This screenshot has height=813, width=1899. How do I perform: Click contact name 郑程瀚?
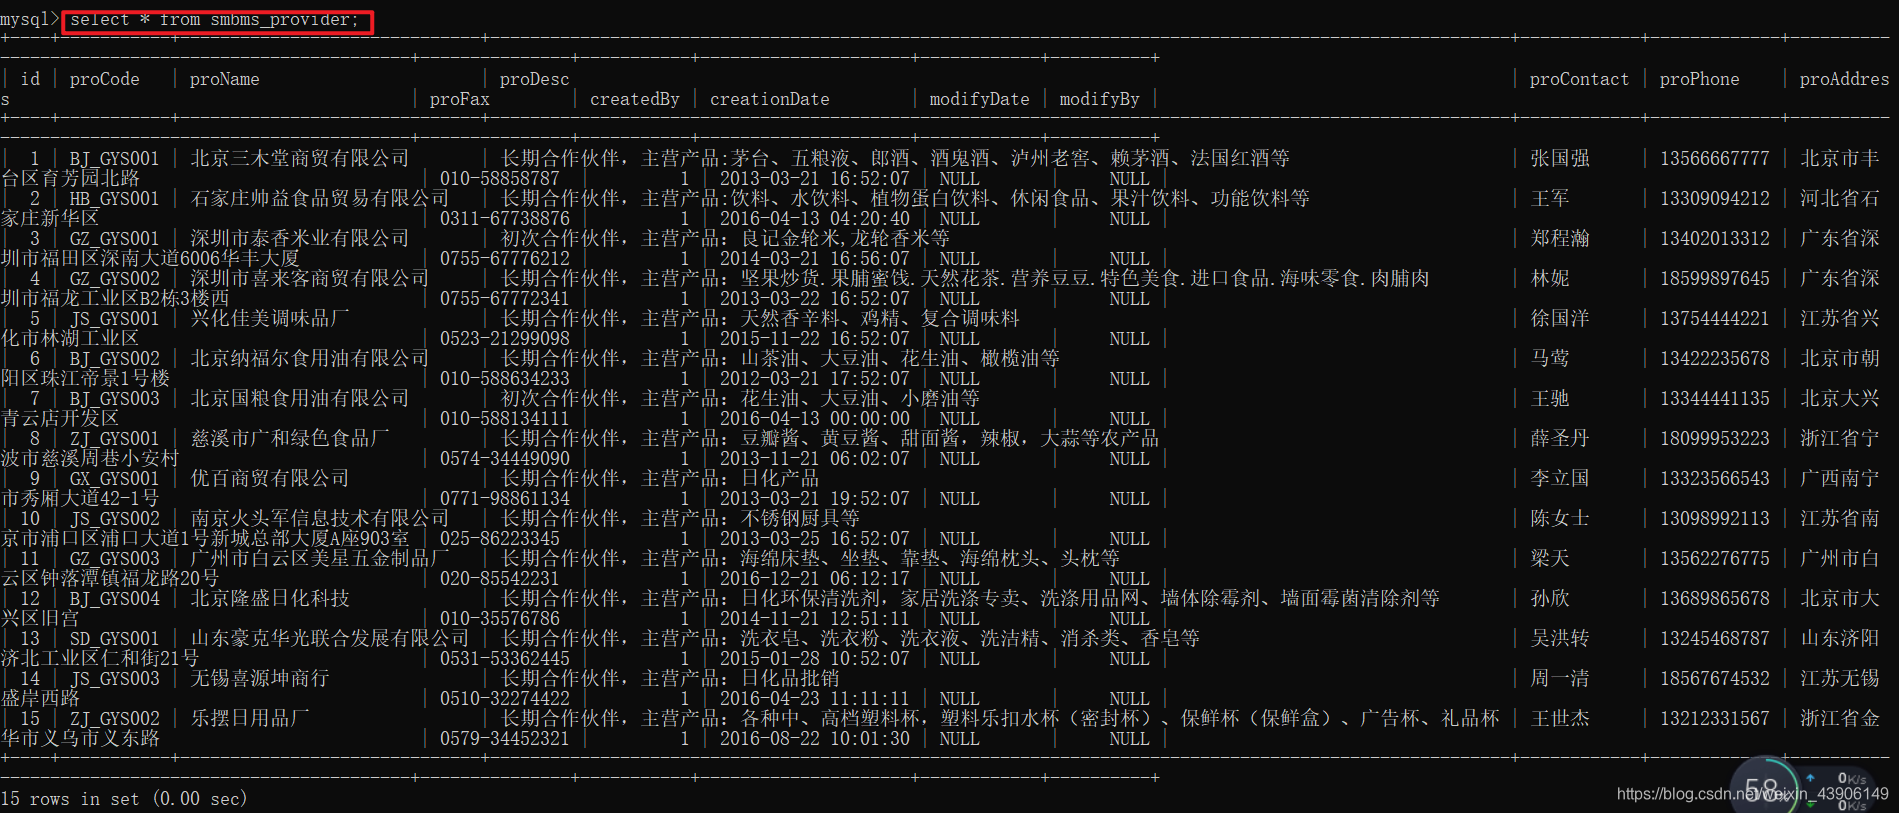tap(1560, 239)
